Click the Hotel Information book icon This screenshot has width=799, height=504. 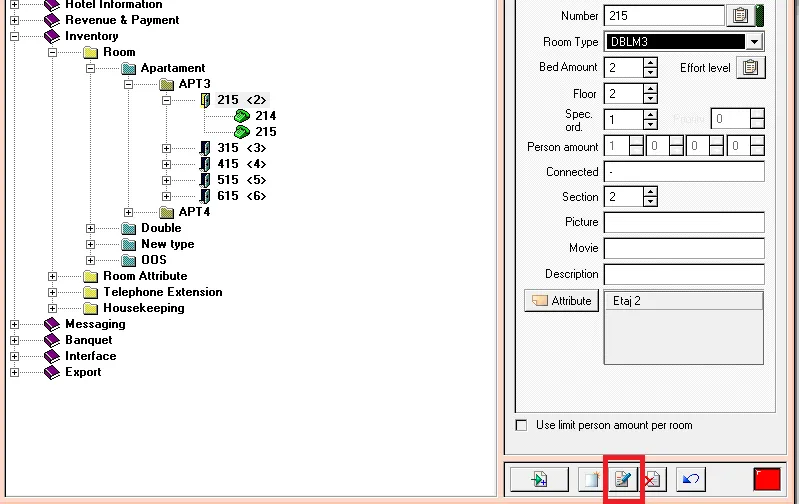coord(52,5)
